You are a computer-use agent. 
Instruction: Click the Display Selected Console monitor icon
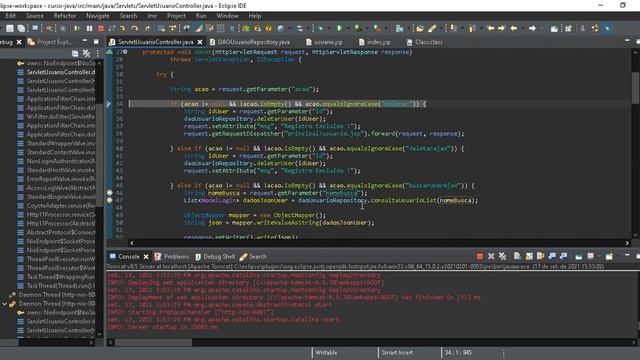tap(591, 256)
